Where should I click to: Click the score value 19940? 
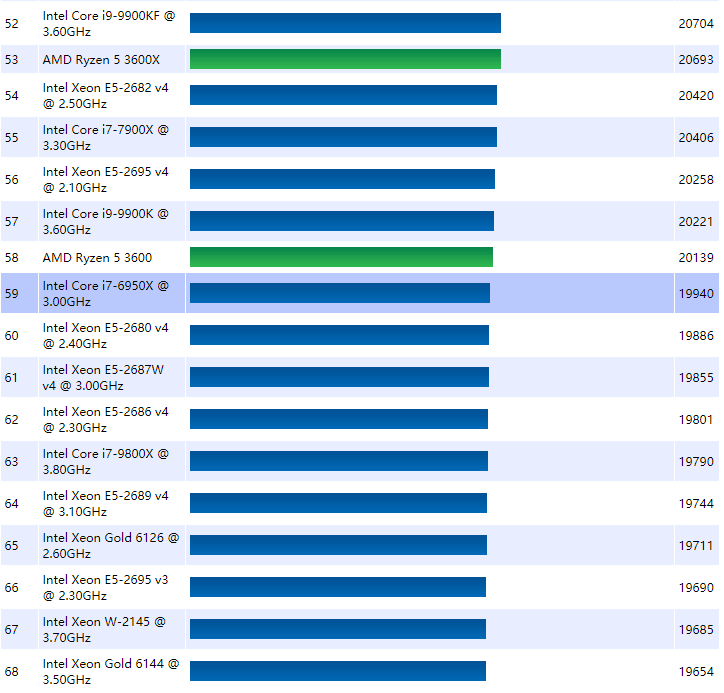[696, 294]
